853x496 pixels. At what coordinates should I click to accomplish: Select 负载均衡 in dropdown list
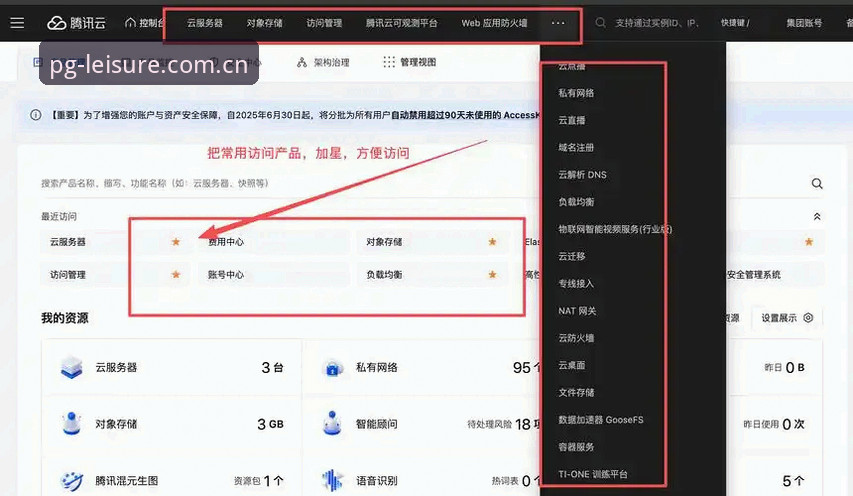576,202
